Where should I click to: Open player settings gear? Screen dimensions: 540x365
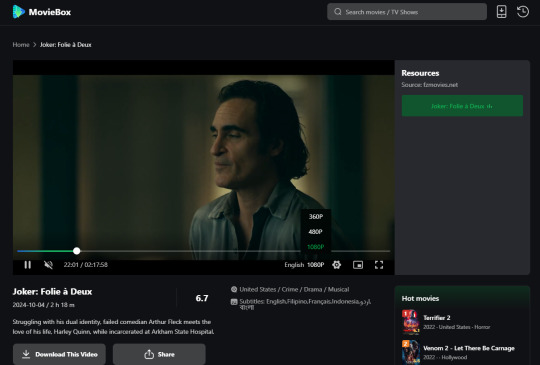coord(336,264)
